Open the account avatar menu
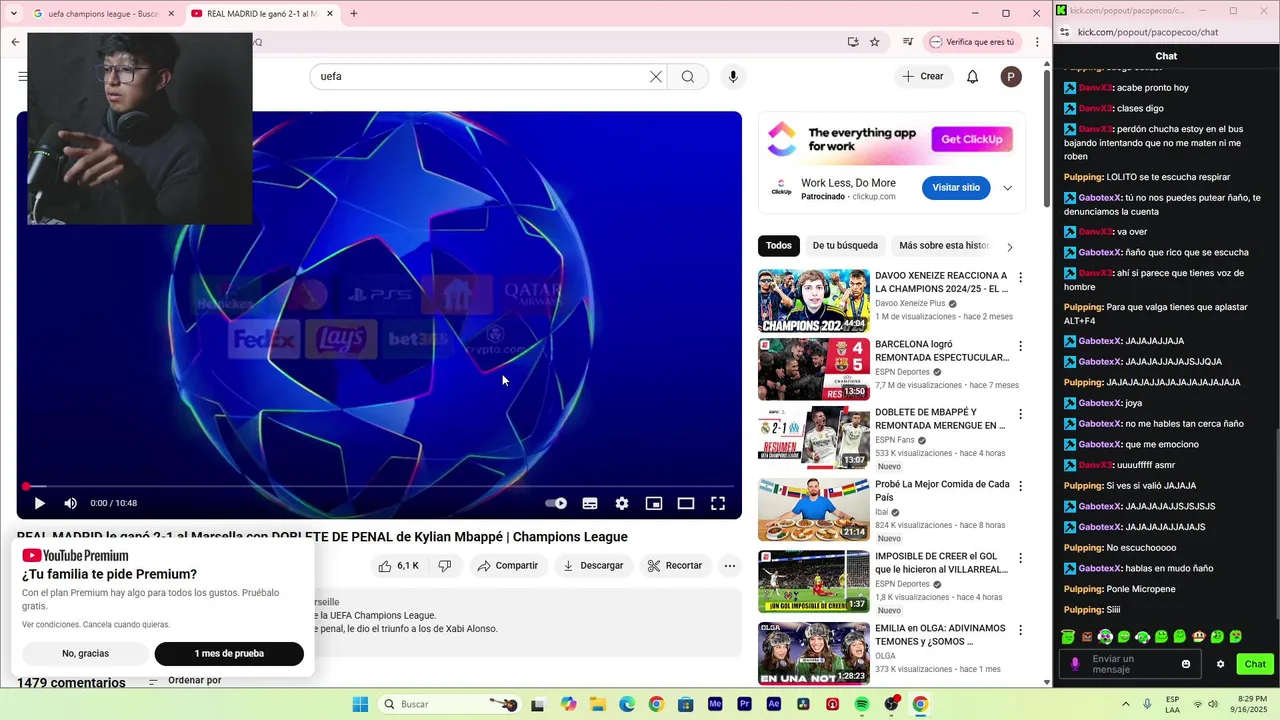Image resolution: width=1280 pixels, height=720 pixels. (x=1011, y=76)
